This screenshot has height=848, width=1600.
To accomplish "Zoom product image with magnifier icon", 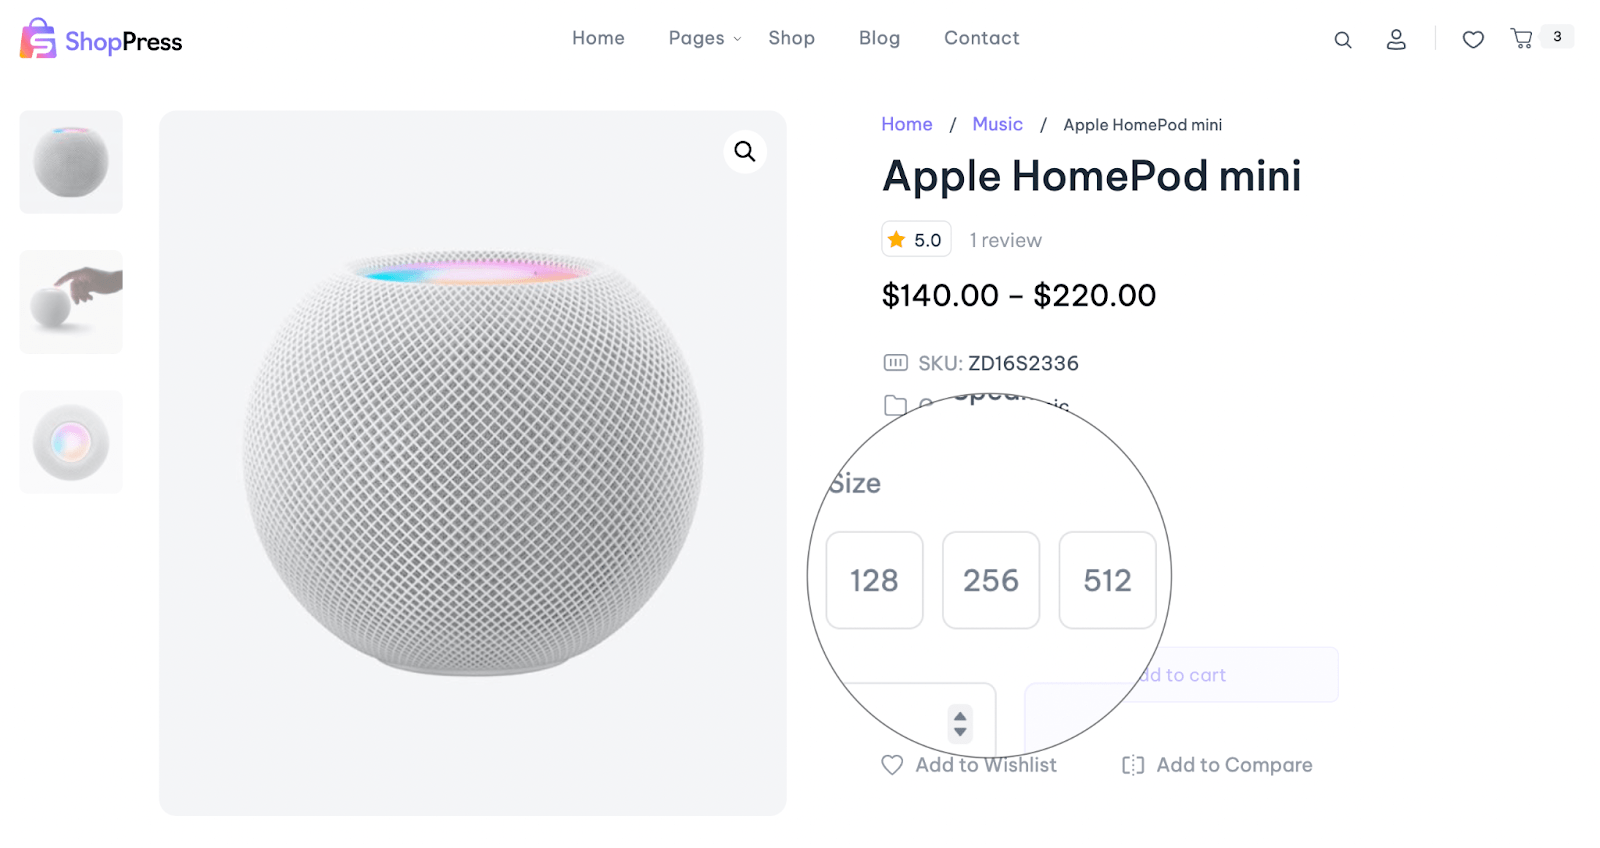I will click(x=745, y=151).
